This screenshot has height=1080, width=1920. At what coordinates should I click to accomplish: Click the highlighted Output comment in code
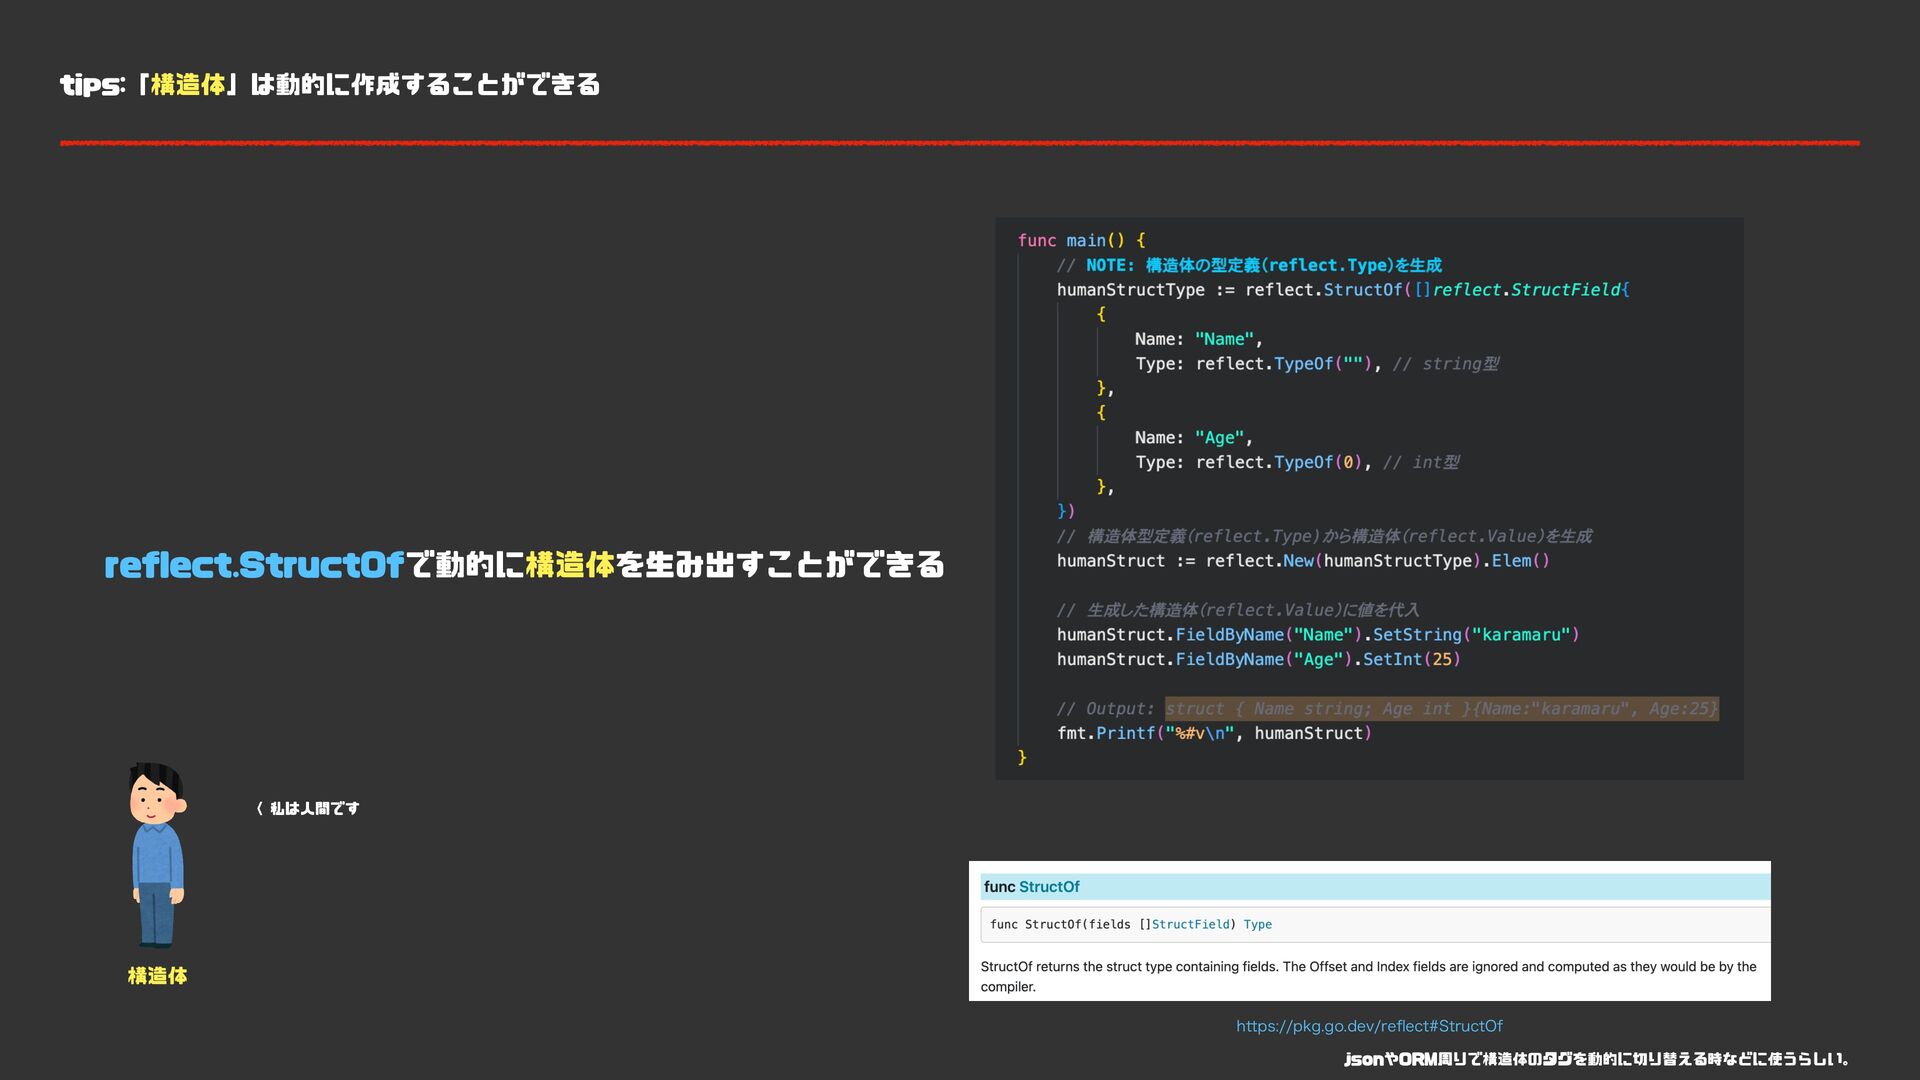[1440, 709]
